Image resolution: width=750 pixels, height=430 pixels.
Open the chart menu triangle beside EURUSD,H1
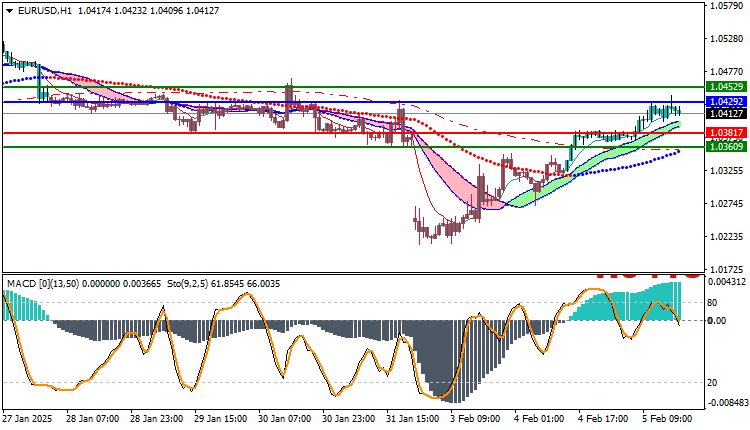[10, 11]
